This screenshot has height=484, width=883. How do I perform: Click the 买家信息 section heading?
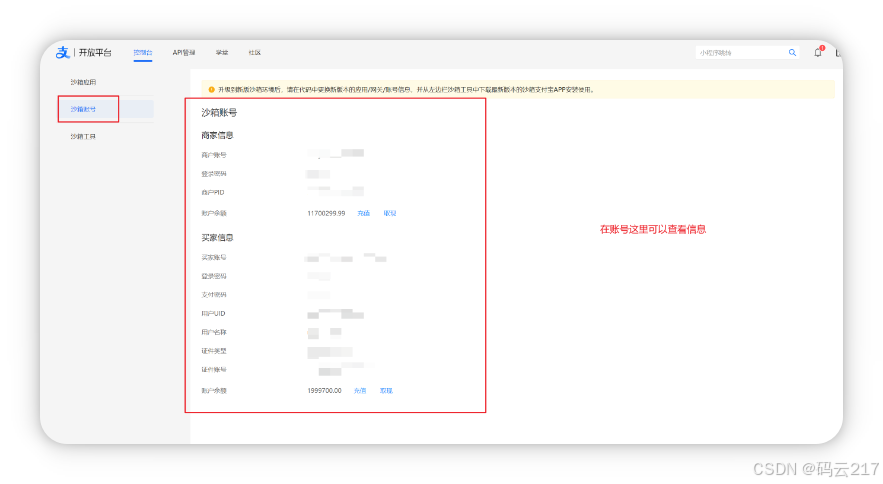(x=217, y=238)
